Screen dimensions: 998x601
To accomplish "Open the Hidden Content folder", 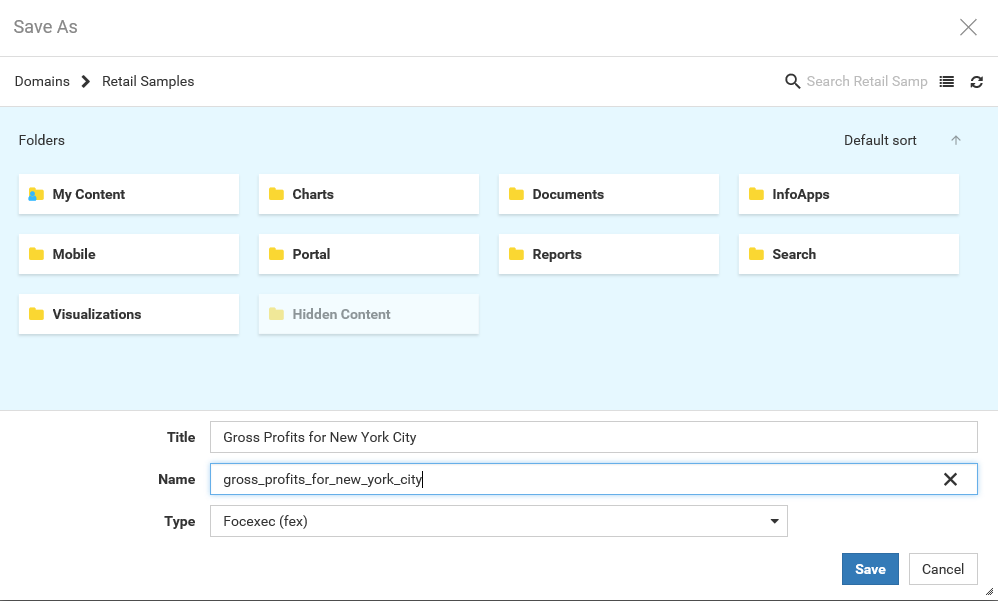I will coord(369,314).
